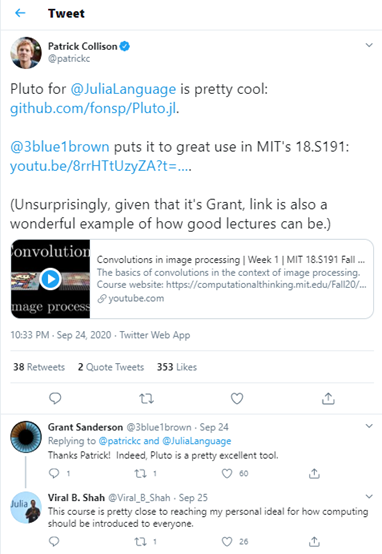Click the reply icon under main tweet
The height and width of the screenshot is (554, 382).
tap(55, 399)
